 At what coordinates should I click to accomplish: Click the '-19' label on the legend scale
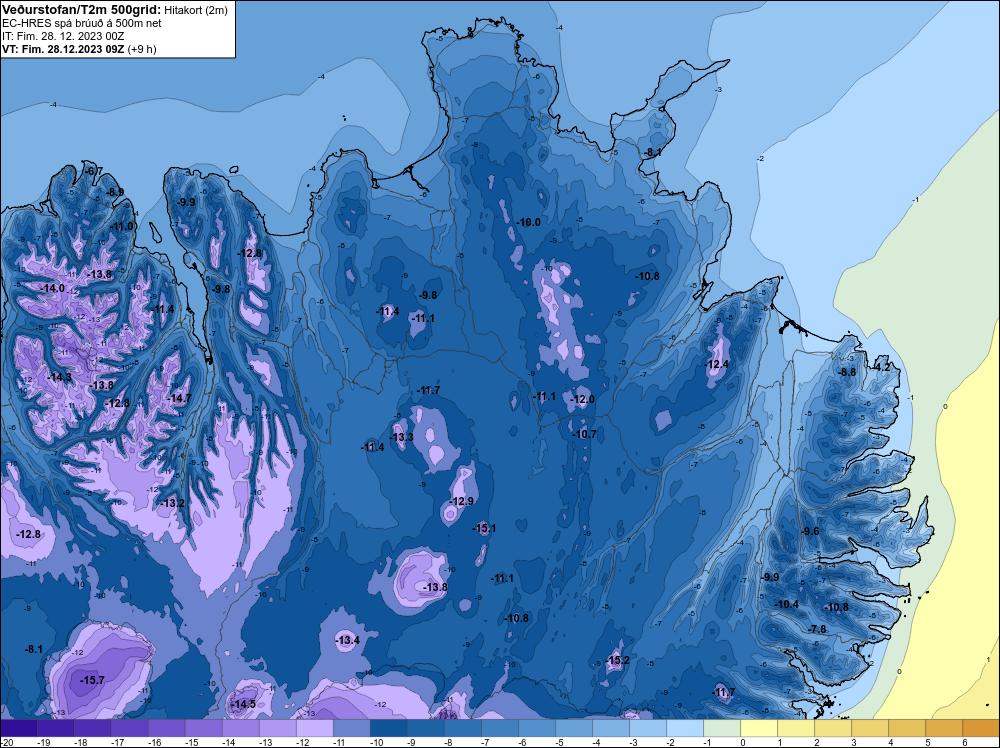[43, 742]
